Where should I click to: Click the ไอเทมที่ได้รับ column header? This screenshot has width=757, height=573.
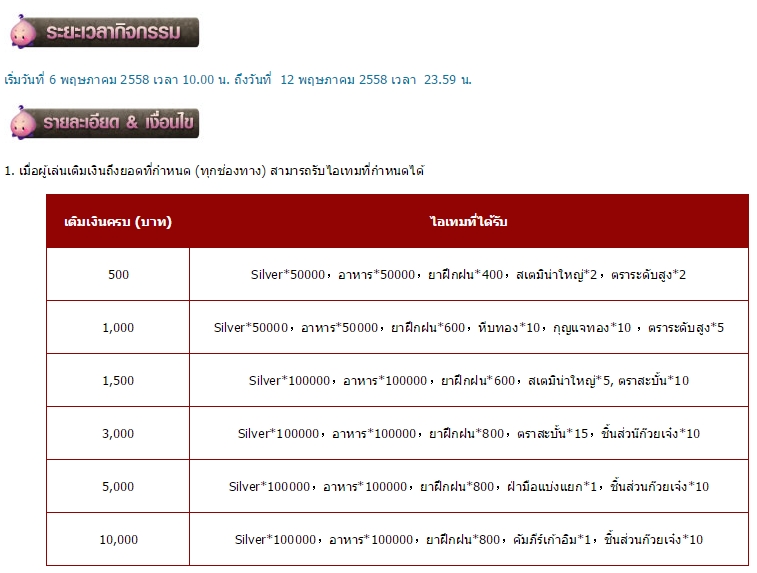click(x=469, y=222)
